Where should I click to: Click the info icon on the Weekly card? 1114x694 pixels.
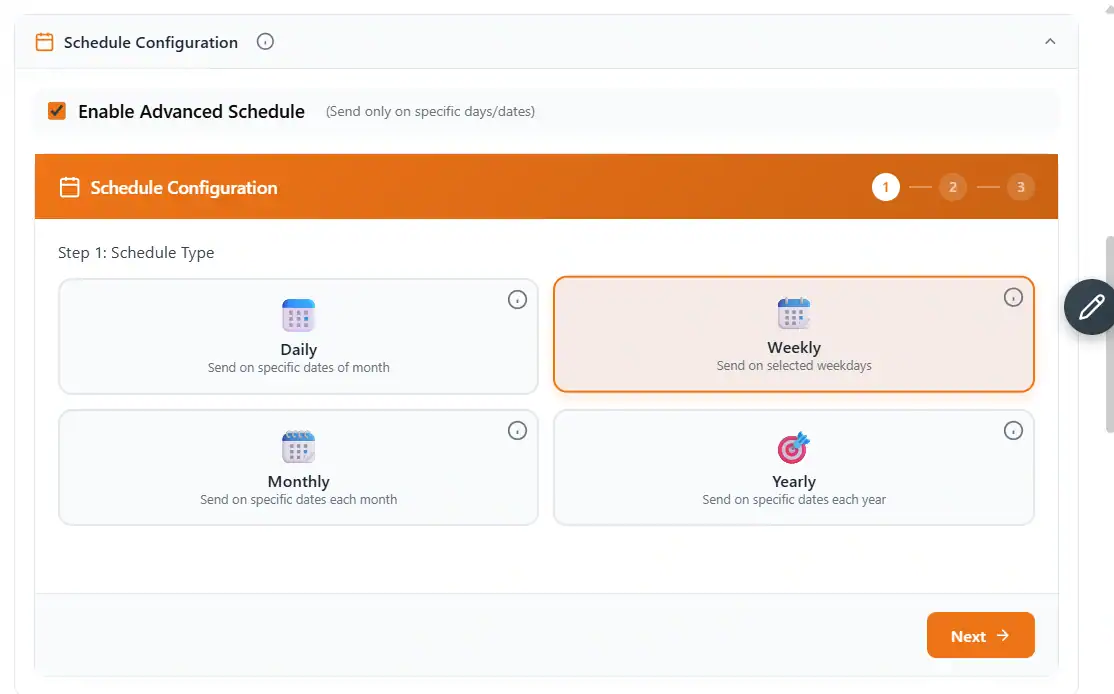1013,297
